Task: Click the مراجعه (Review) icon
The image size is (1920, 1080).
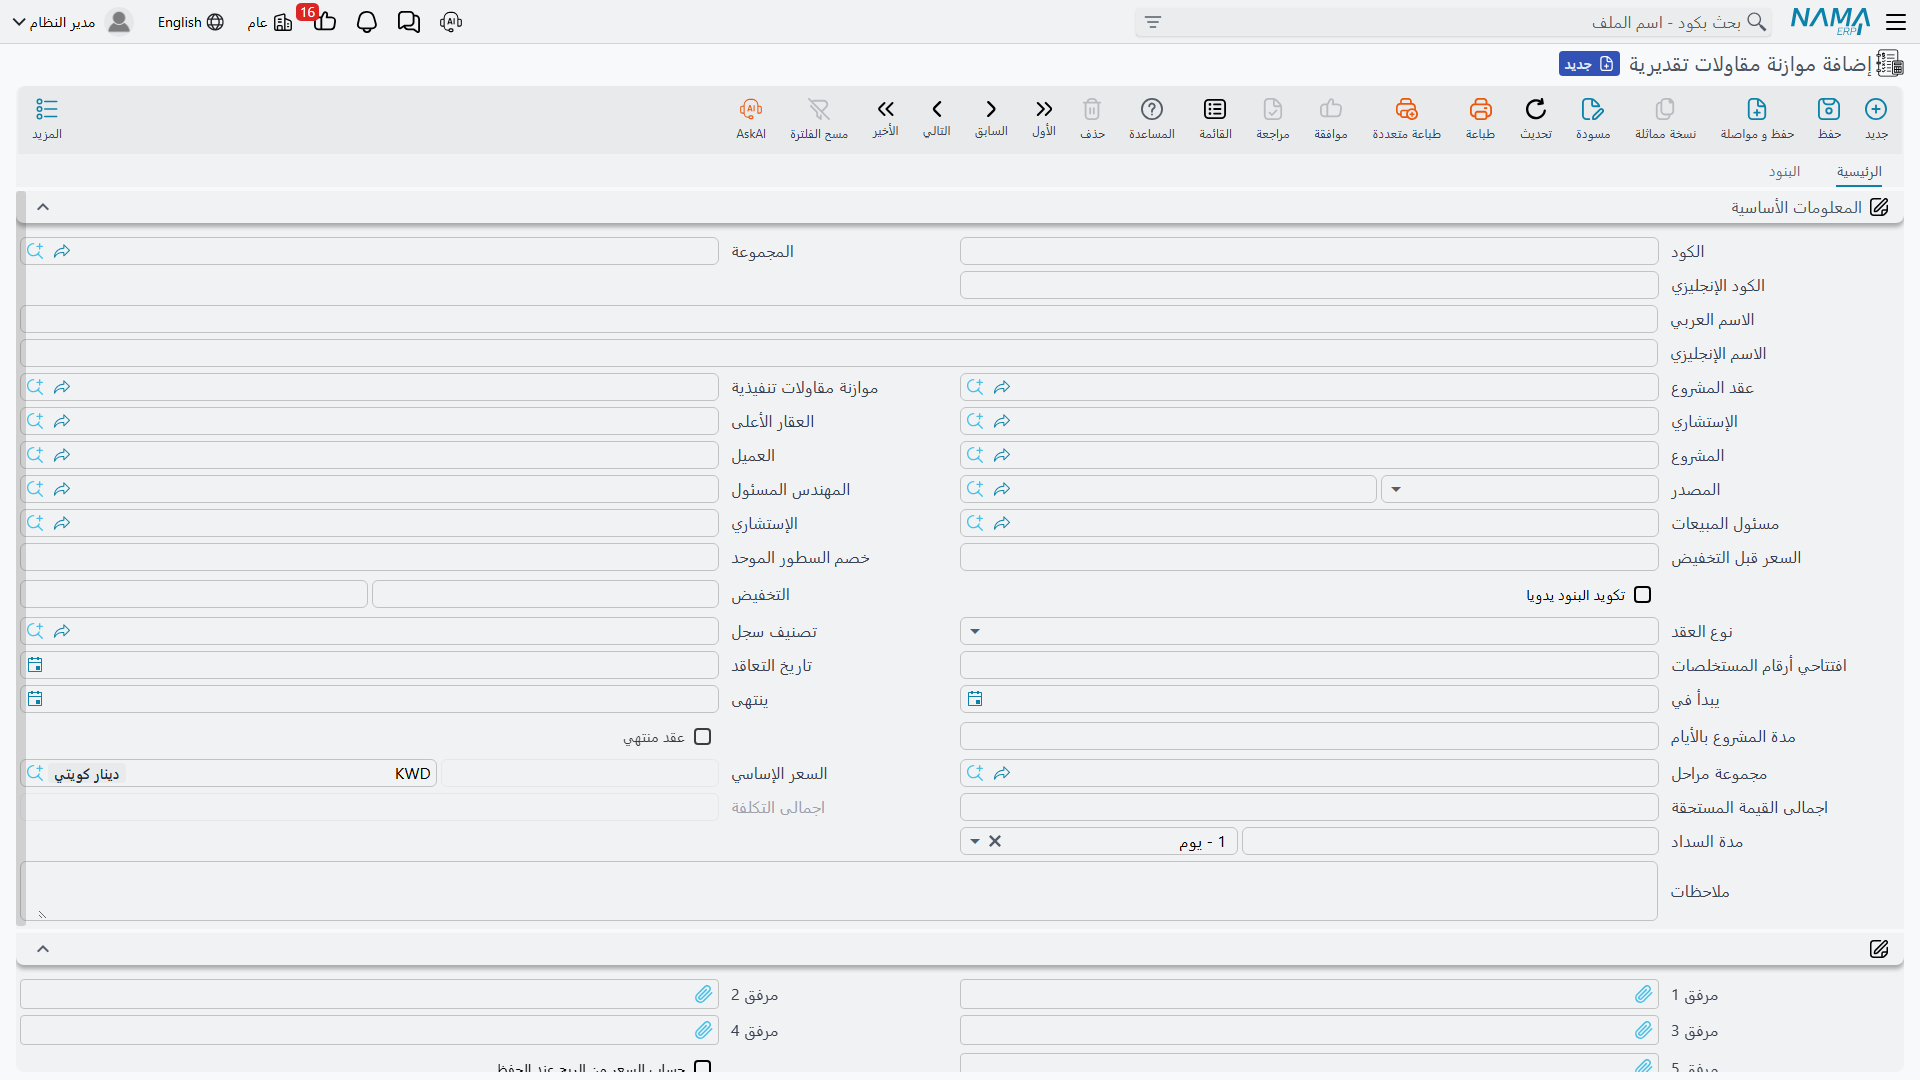Action: (x=1273, y=109)
